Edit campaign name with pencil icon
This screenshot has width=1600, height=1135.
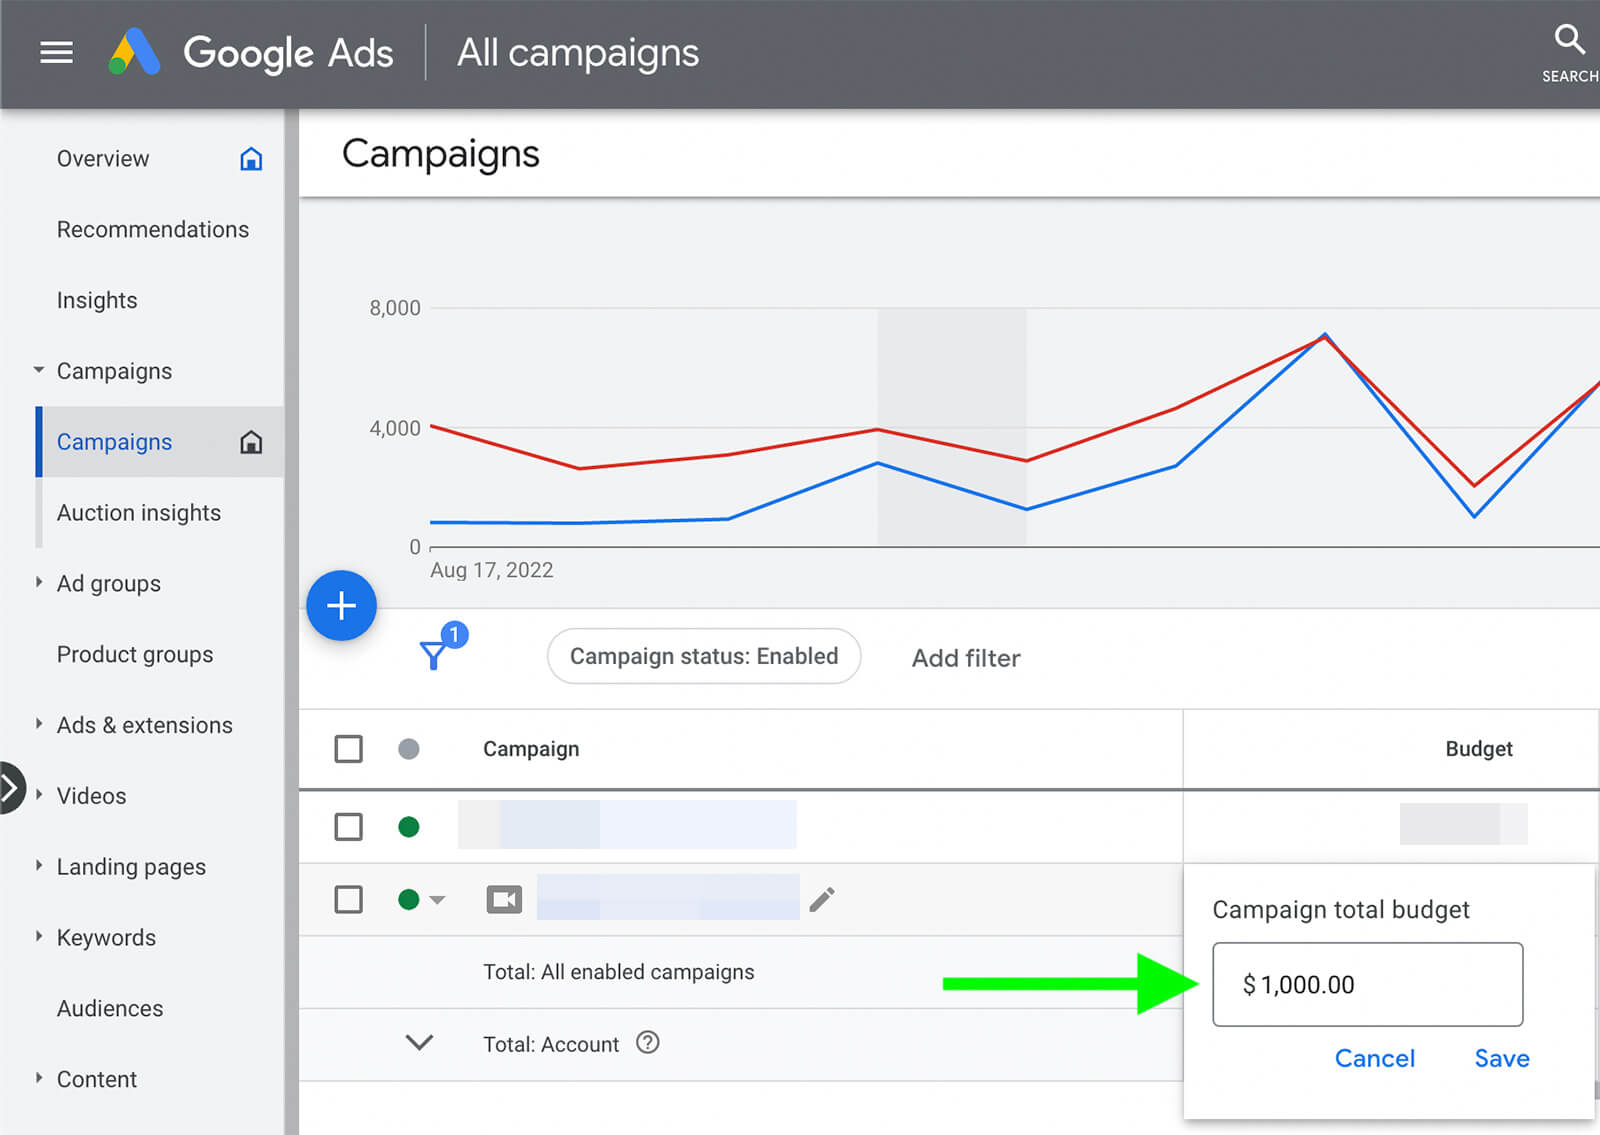click(822, 899)
